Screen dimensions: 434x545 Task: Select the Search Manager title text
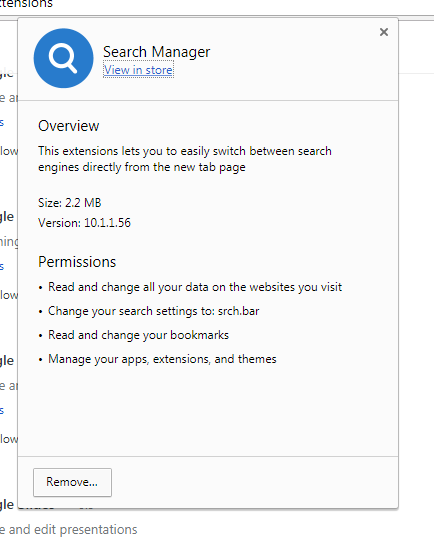pos(156,52)
